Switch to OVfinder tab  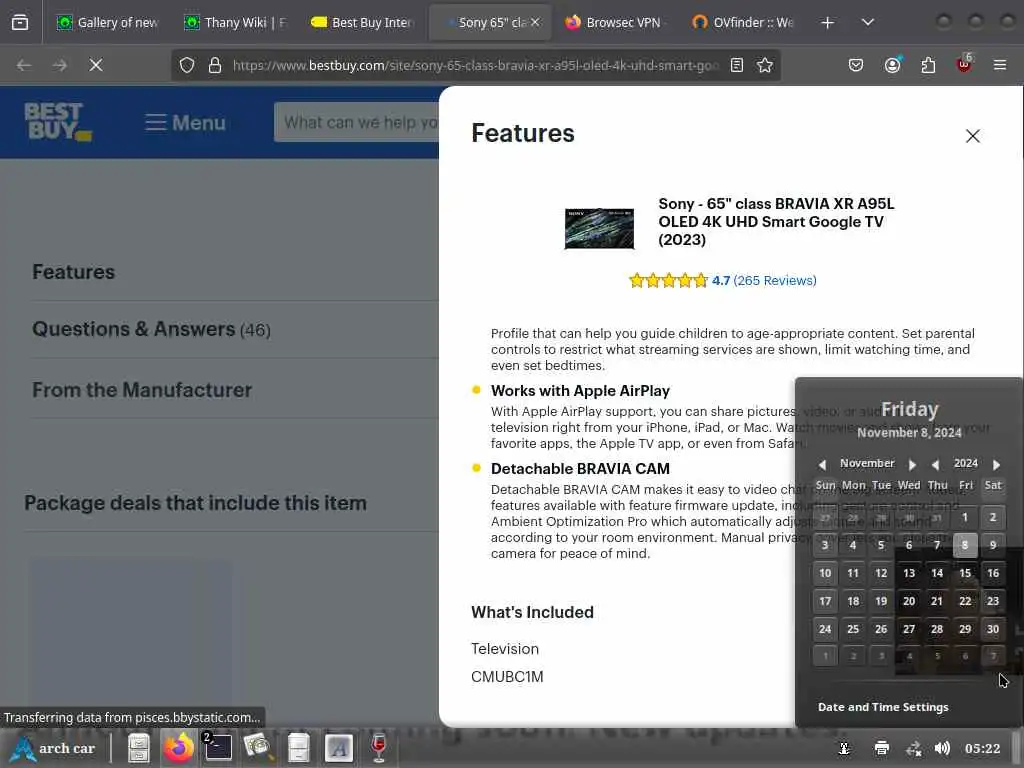(x=743, y=23)
